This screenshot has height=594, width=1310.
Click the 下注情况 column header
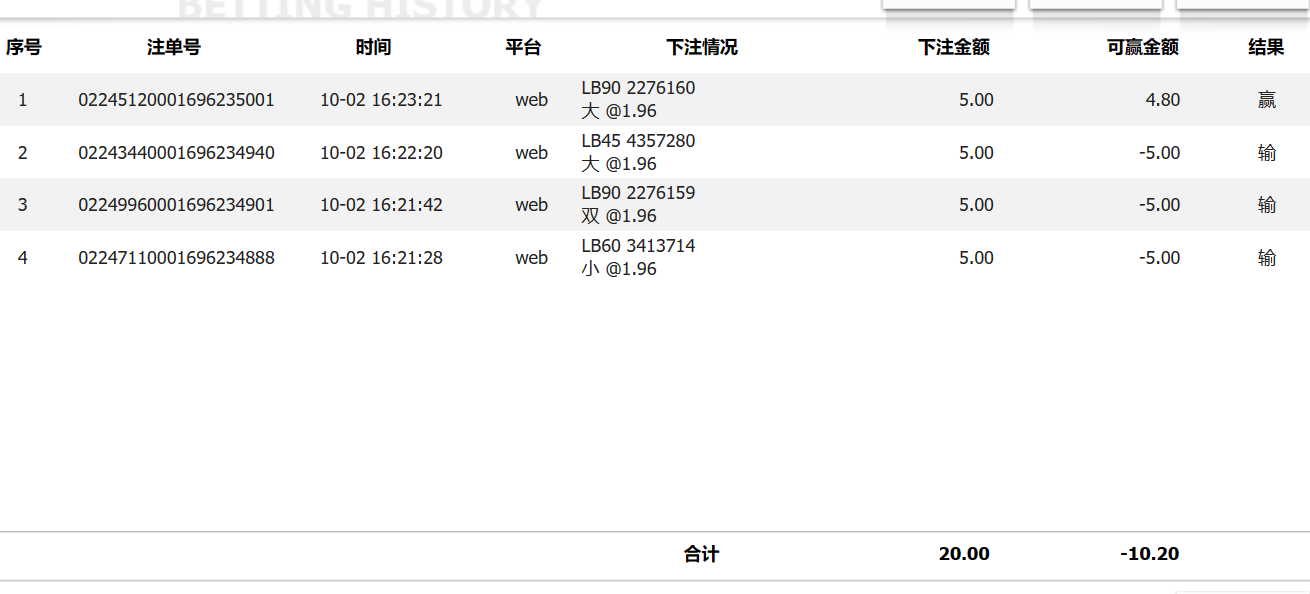click(x=701, y=47)
